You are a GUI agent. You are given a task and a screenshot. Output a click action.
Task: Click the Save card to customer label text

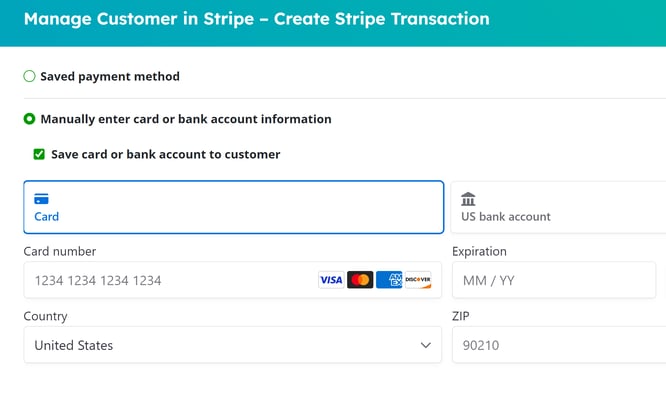[166, 154]
